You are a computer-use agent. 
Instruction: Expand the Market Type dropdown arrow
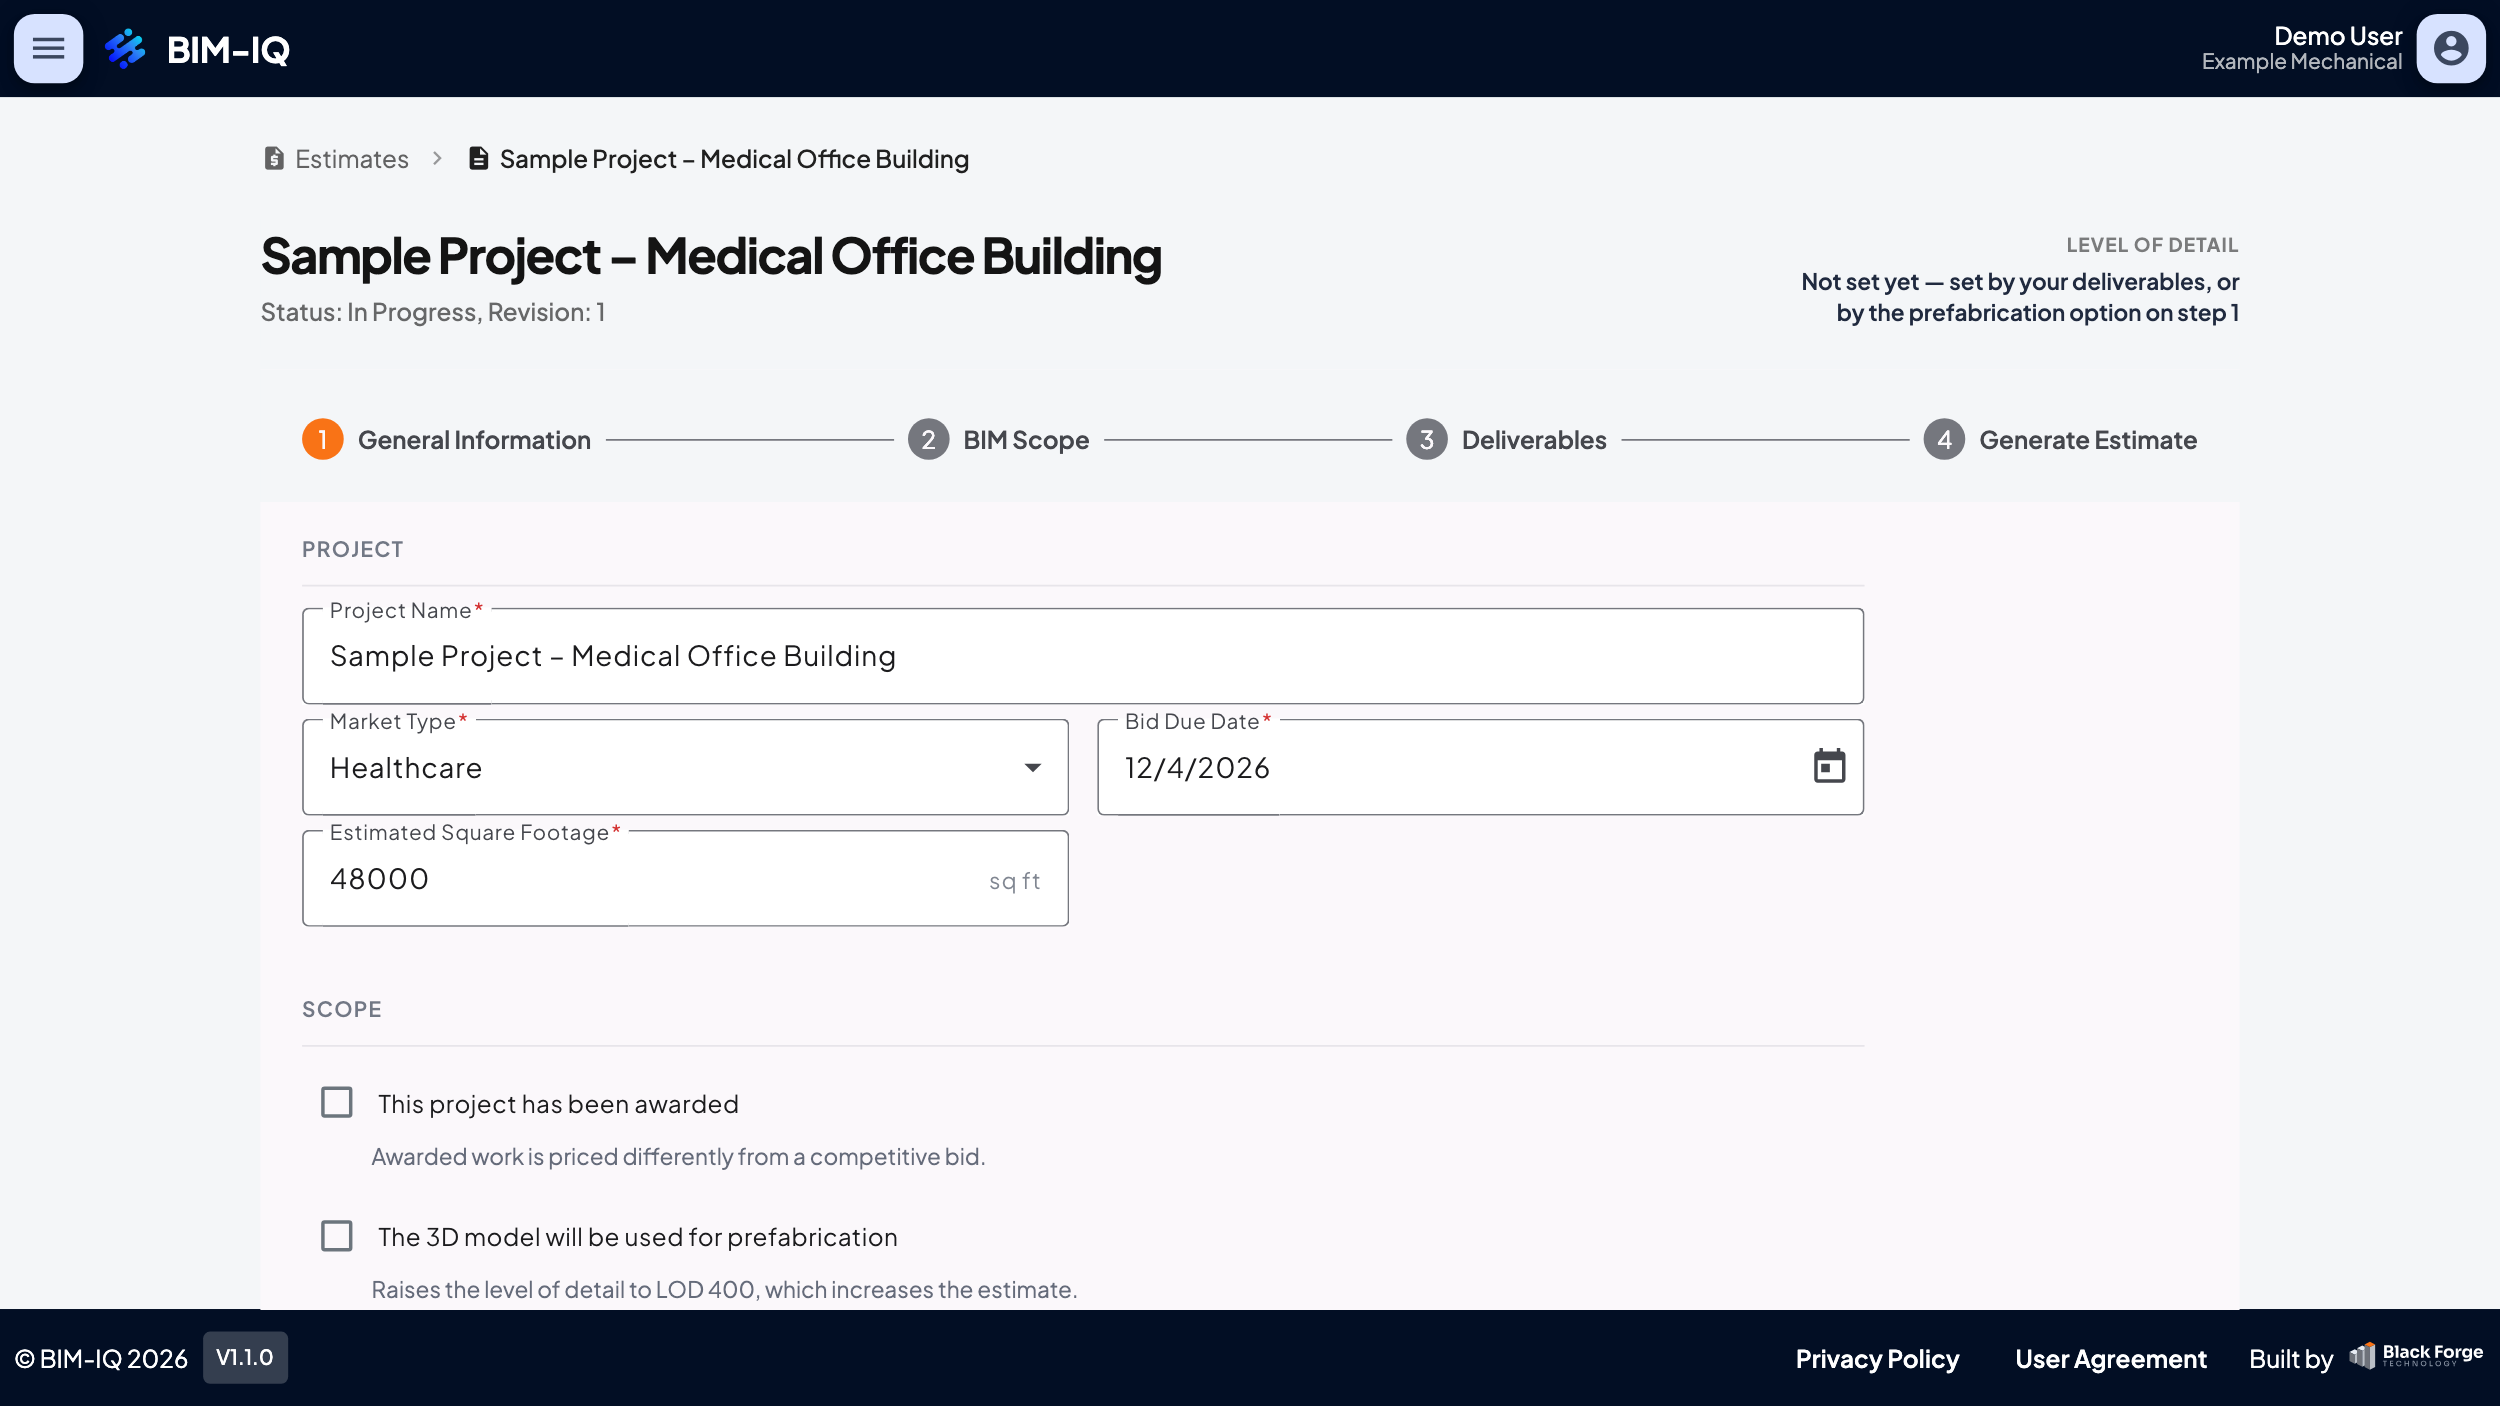coord(1033,768)
